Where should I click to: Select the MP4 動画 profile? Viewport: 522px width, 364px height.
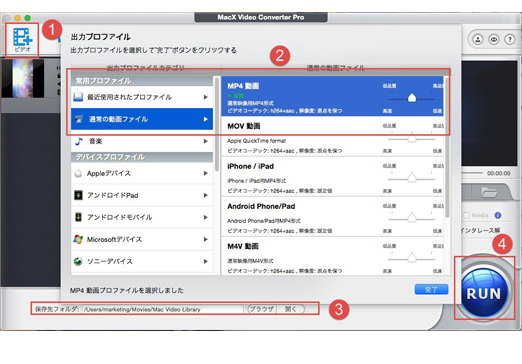pyautogui.click(x=332, y=96)
